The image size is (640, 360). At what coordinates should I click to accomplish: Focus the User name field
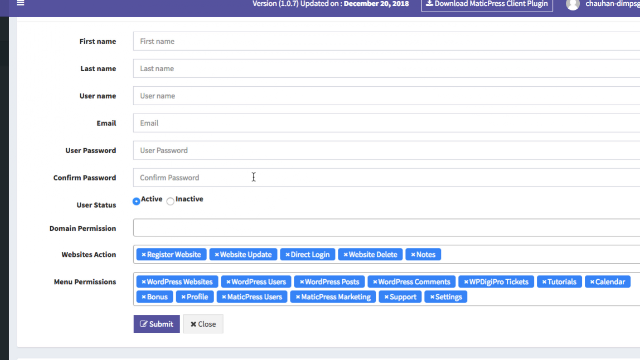(386, 96)
